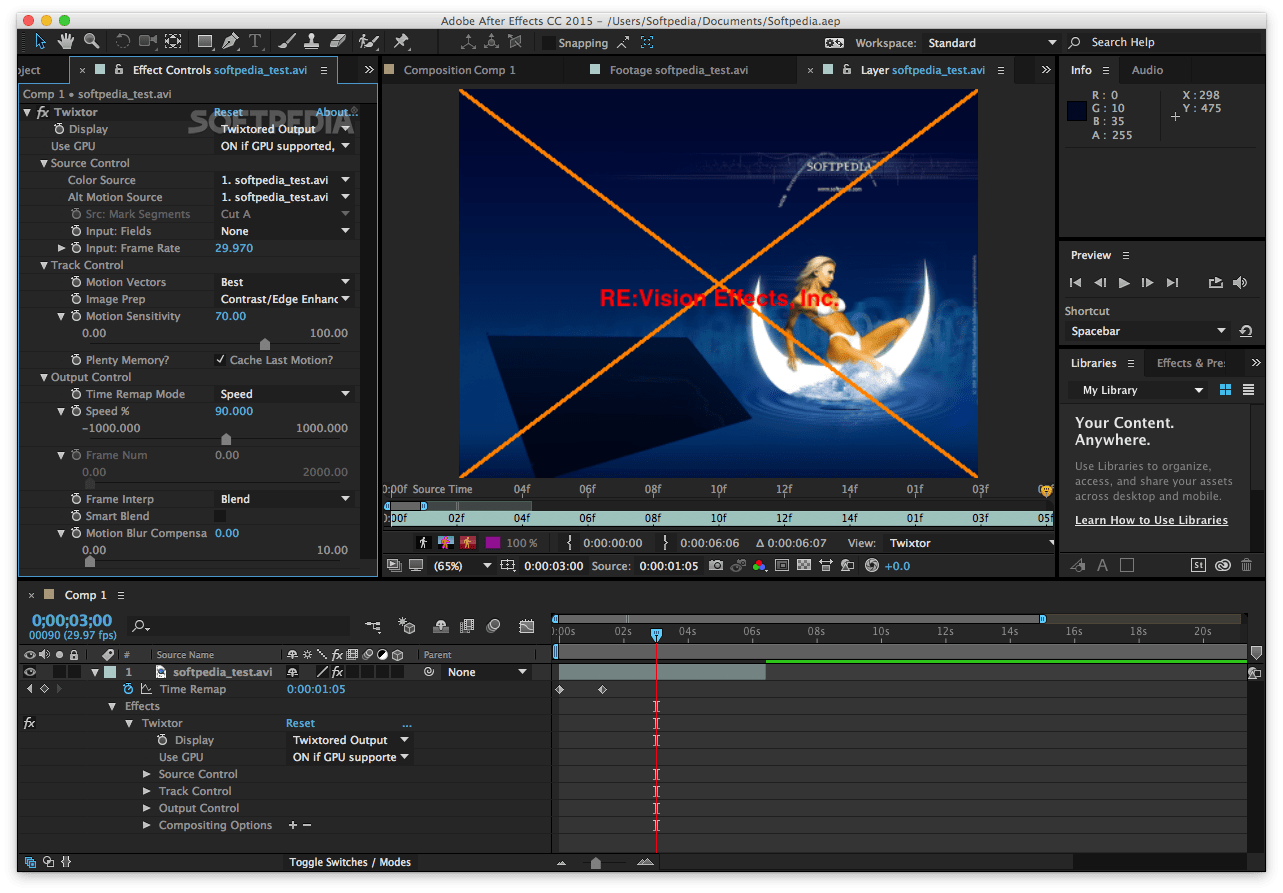Toggle Motion Sensitivity stopwatch
This screenshot has width=1283, height=893.
(76, 316)
